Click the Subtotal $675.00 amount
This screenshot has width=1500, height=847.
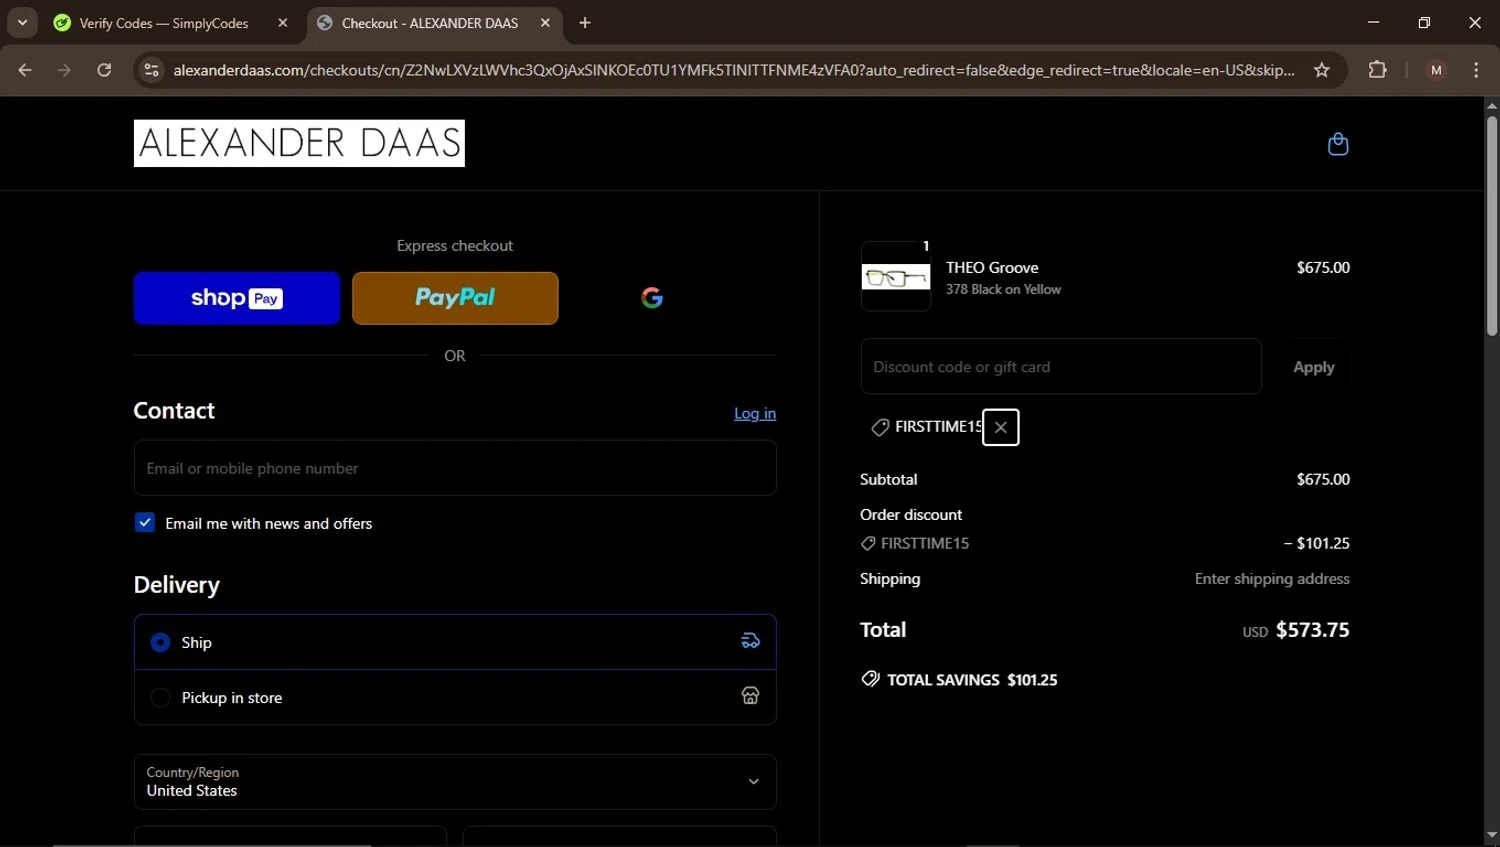click(x=1323, y=480)
